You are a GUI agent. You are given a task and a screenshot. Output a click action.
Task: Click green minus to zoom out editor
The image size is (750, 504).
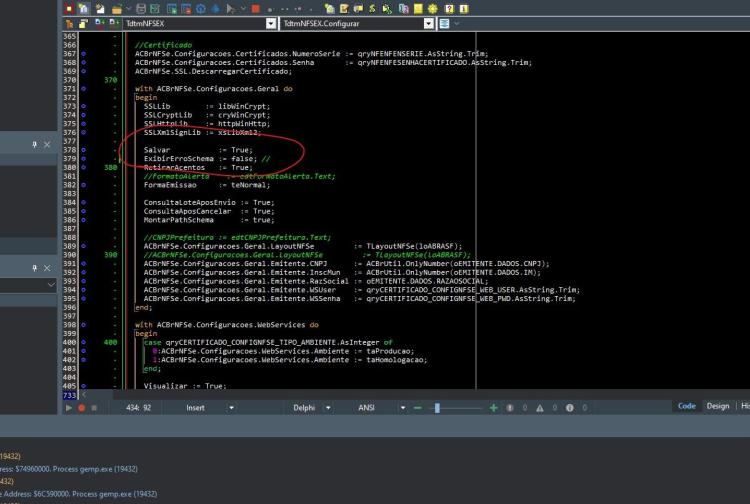click(418, 408)
